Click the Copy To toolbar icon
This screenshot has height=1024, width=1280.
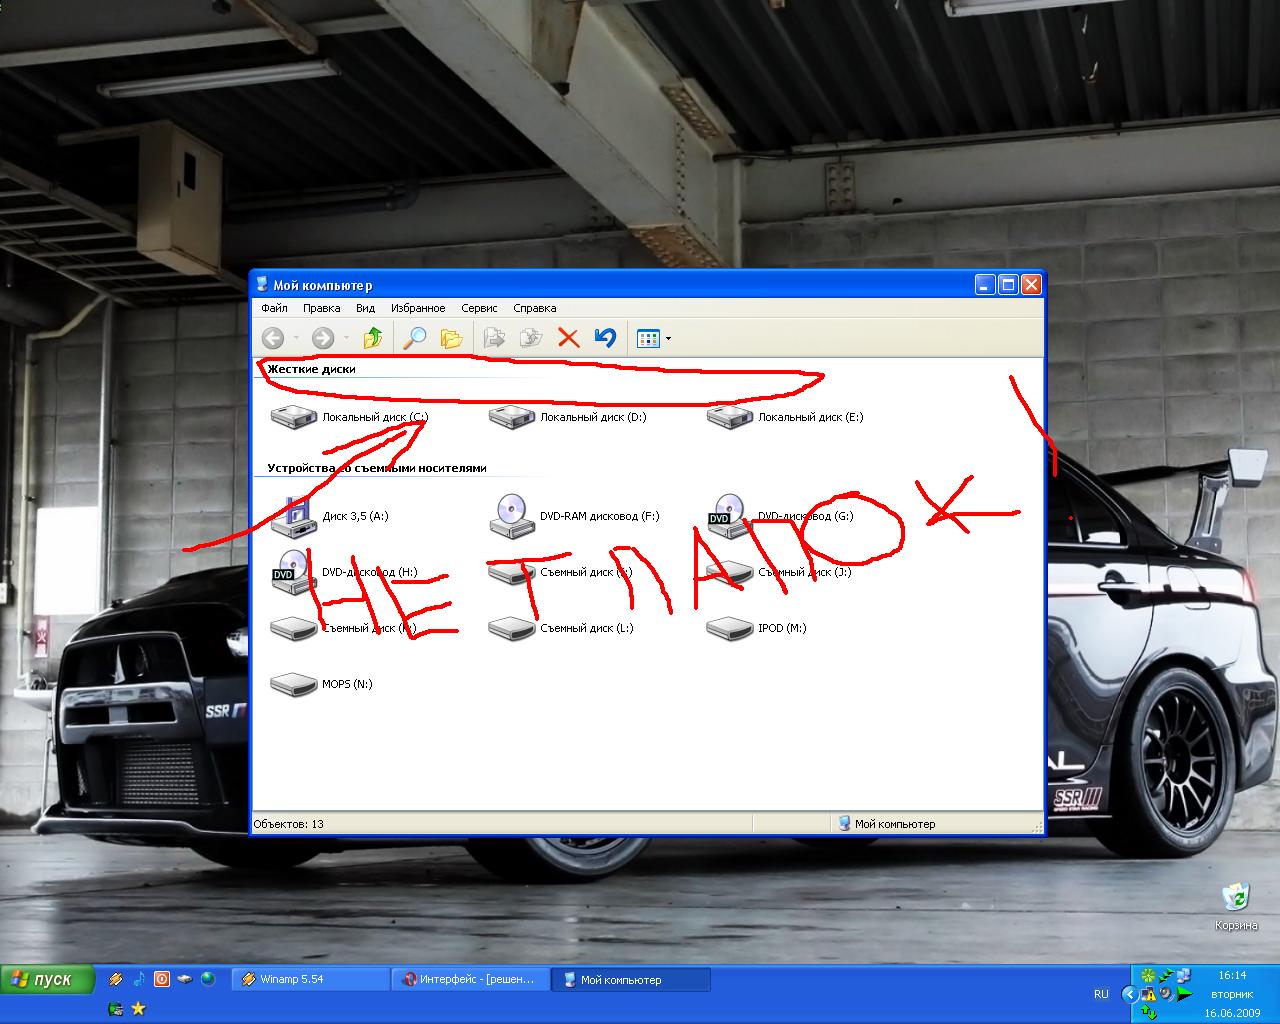531,338
